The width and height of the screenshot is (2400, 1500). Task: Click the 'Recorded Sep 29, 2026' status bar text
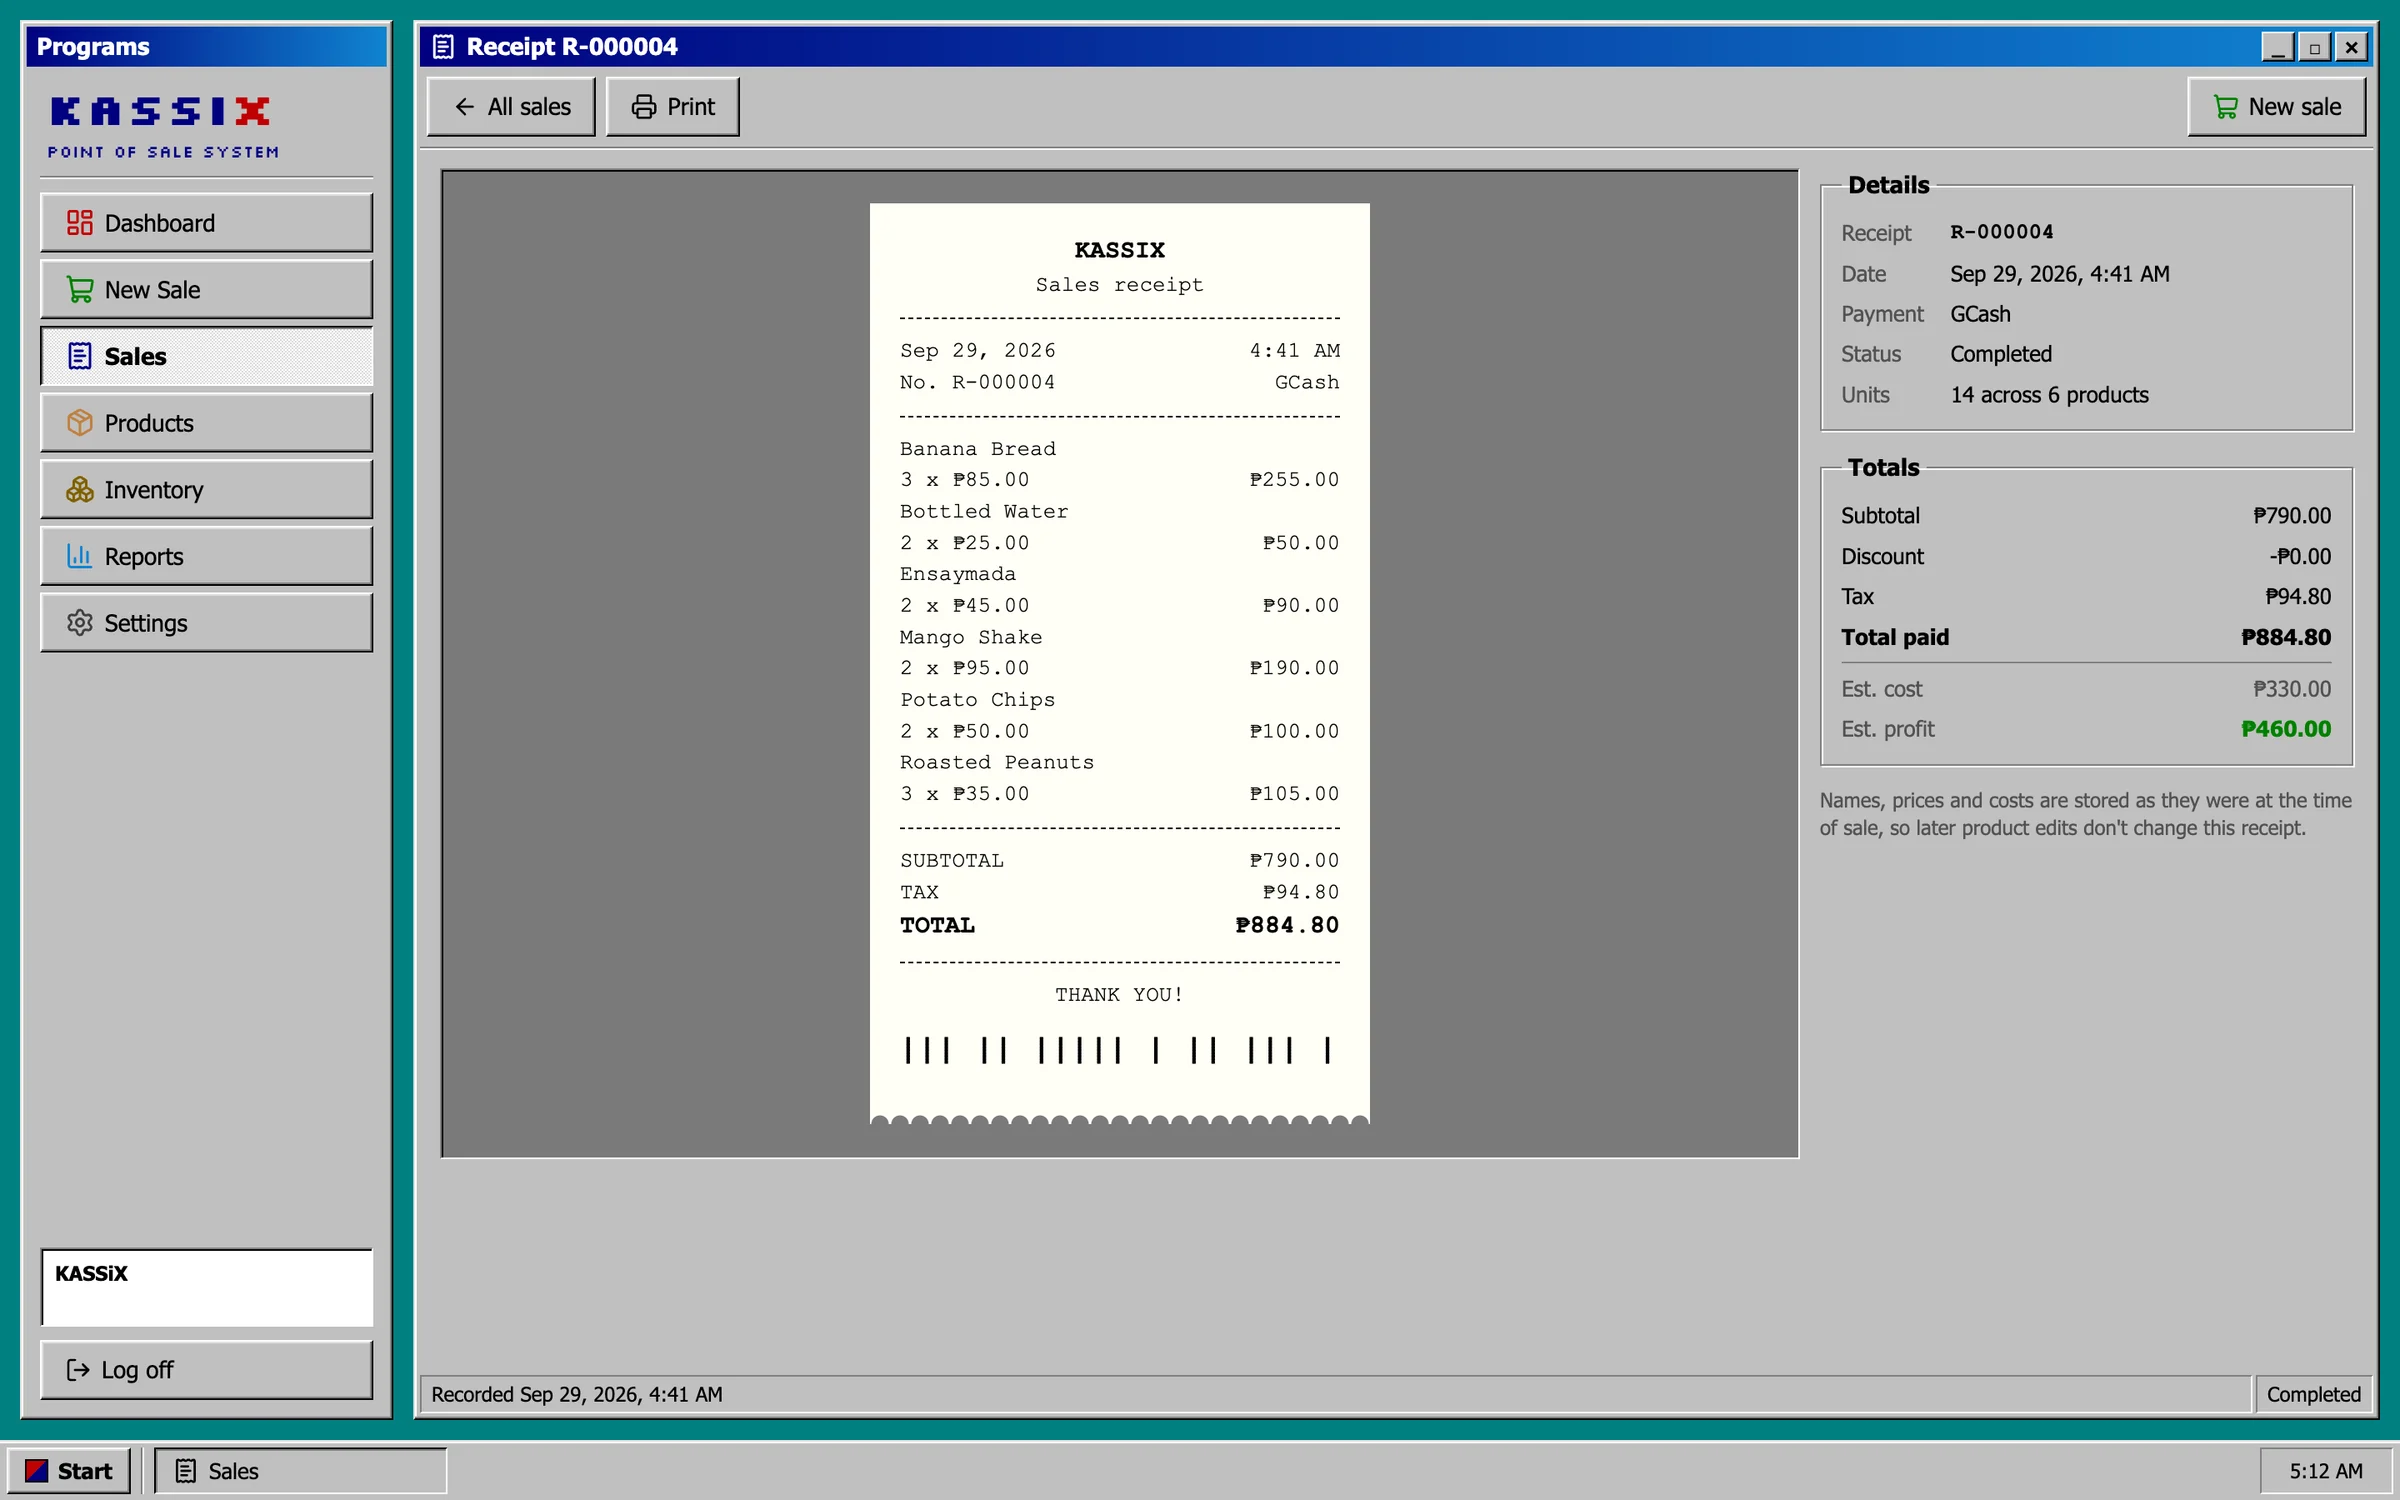point(576,1394)
